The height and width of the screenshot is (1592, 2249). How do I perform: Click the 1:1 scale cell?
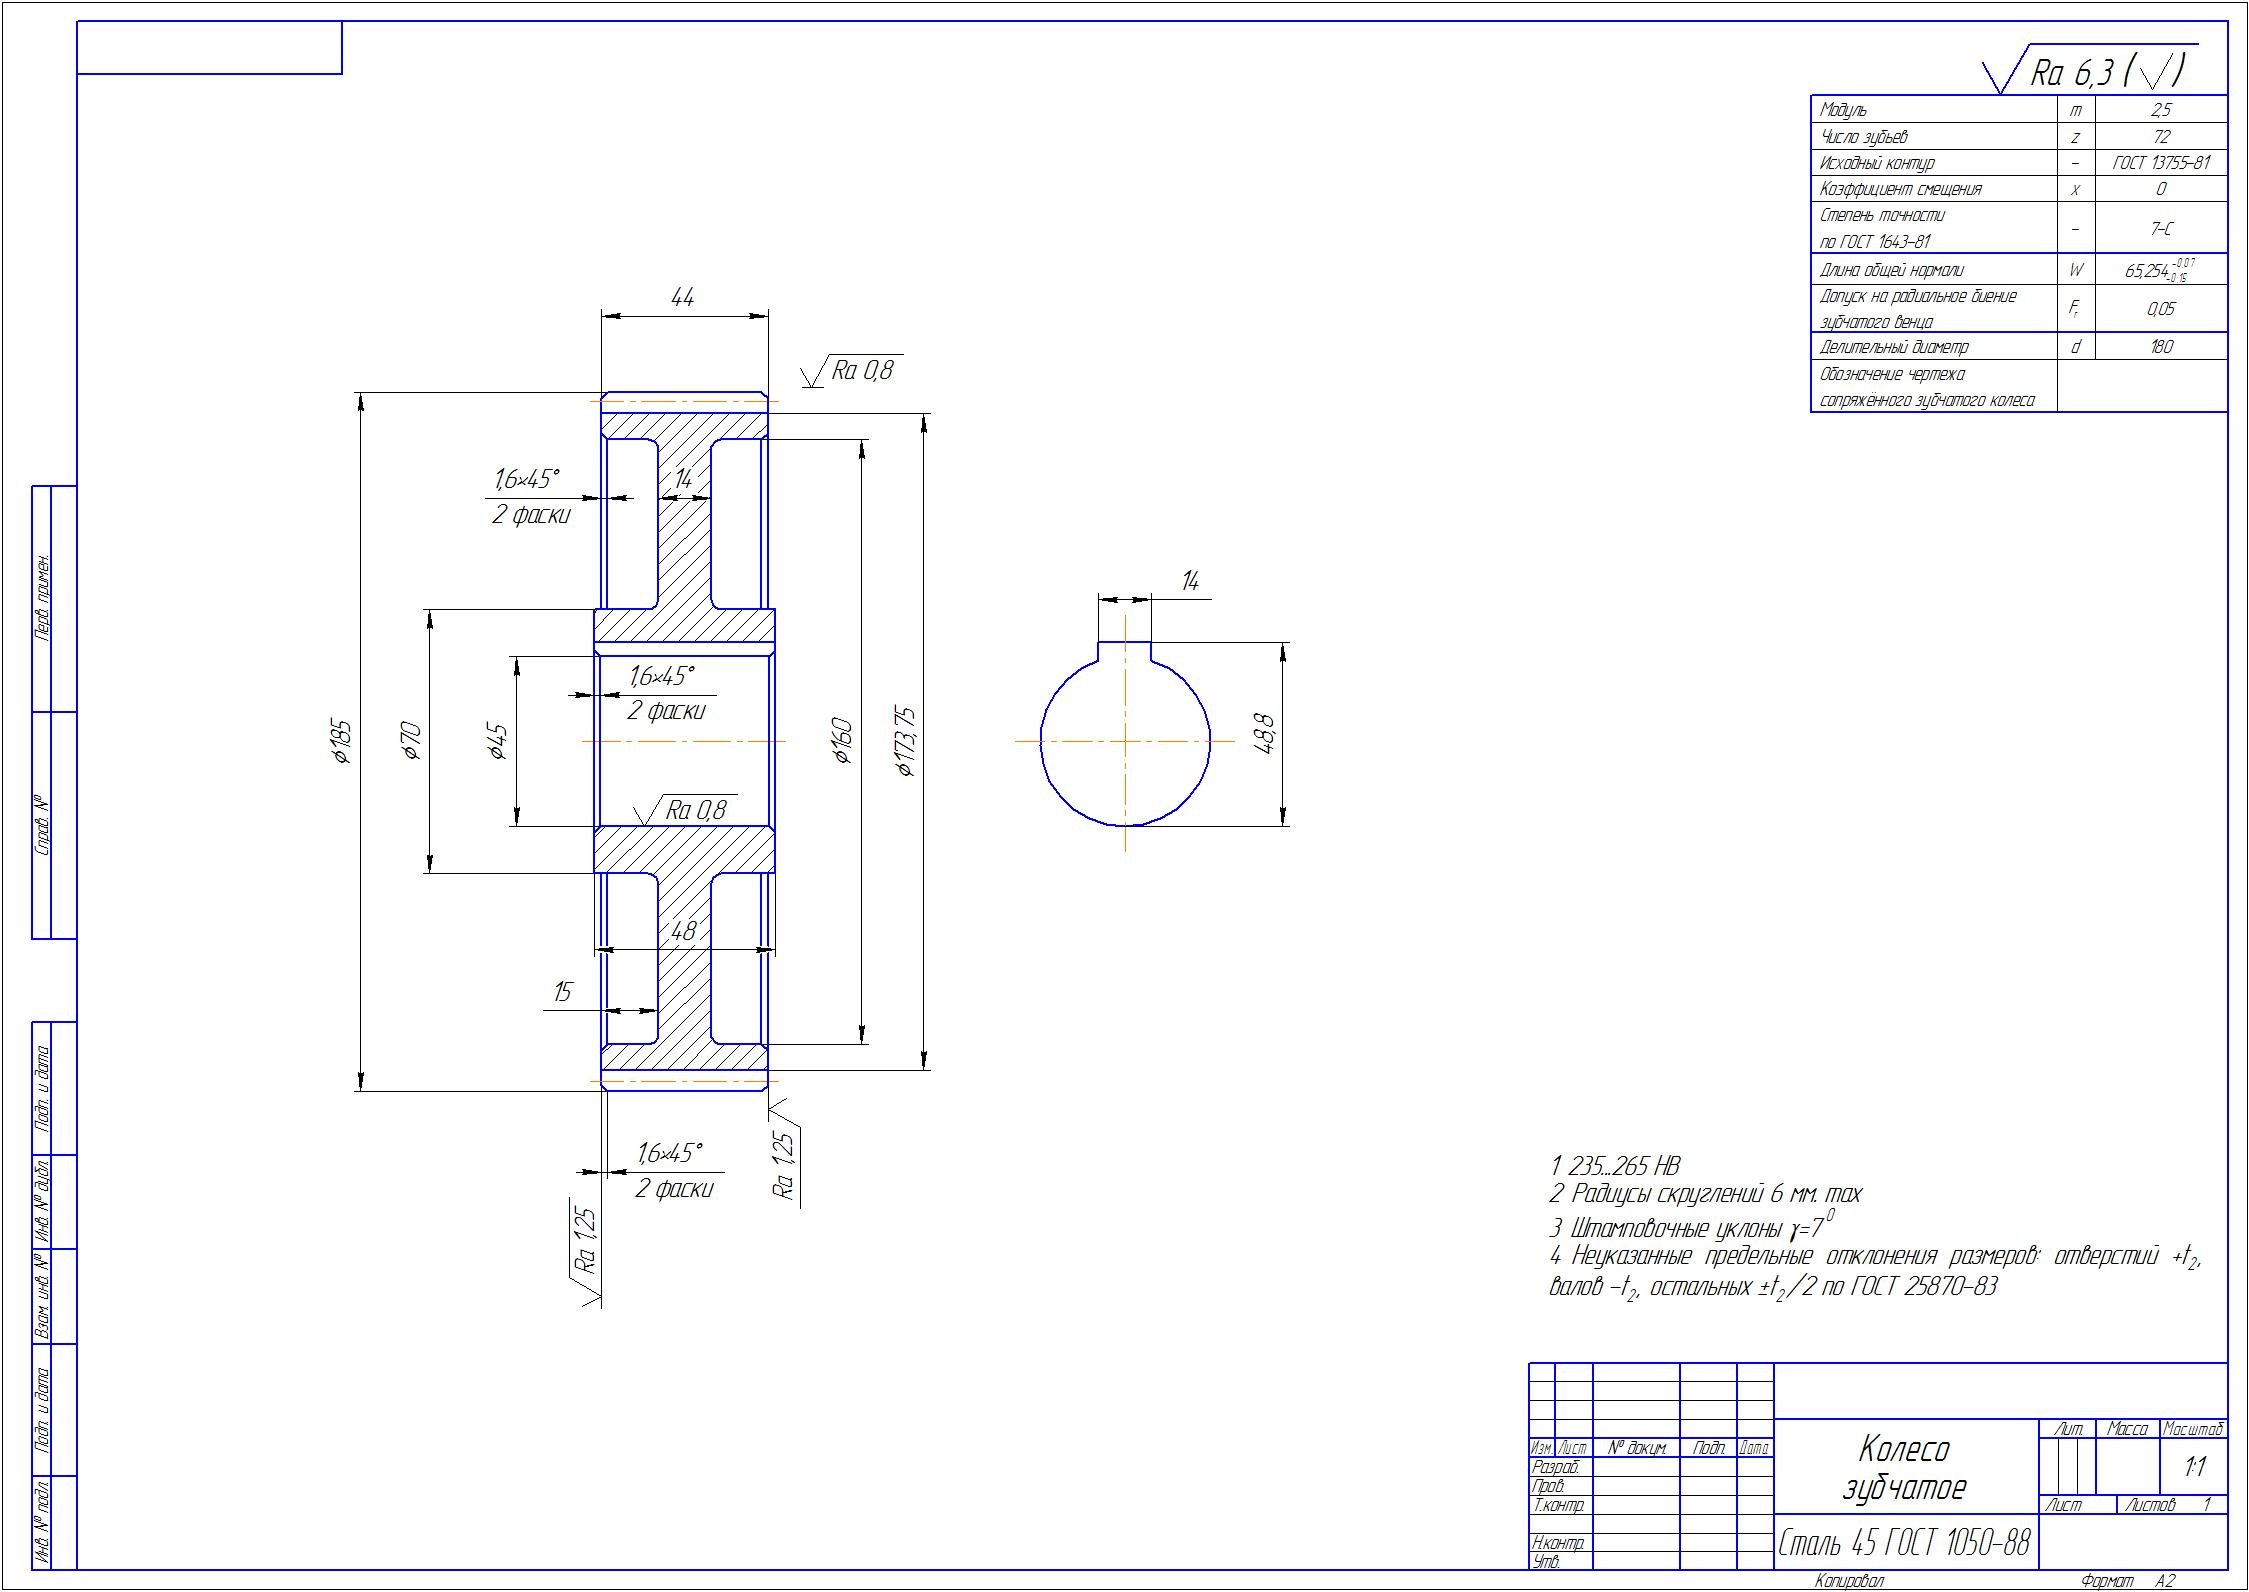tap(2196, 1468)
